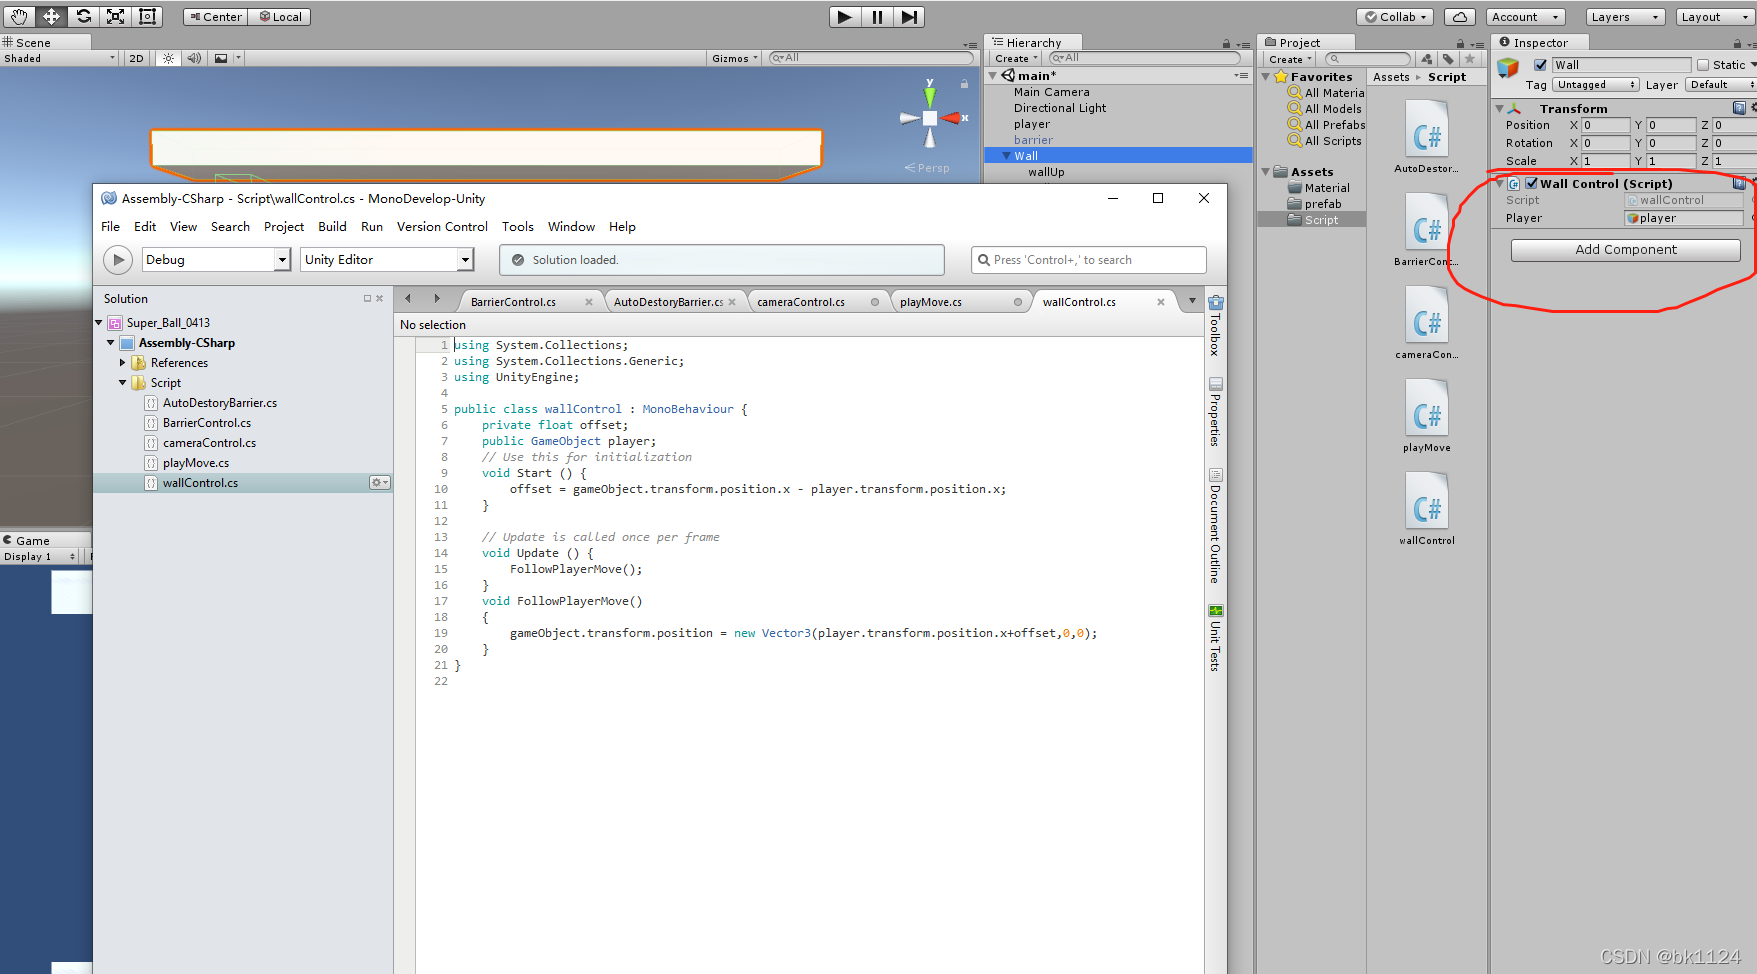Image resolution: width=1757 pixels, height=974 pixels.
Task: Select Main Camera in Hierarchy
Action: tap(1051, 92)
